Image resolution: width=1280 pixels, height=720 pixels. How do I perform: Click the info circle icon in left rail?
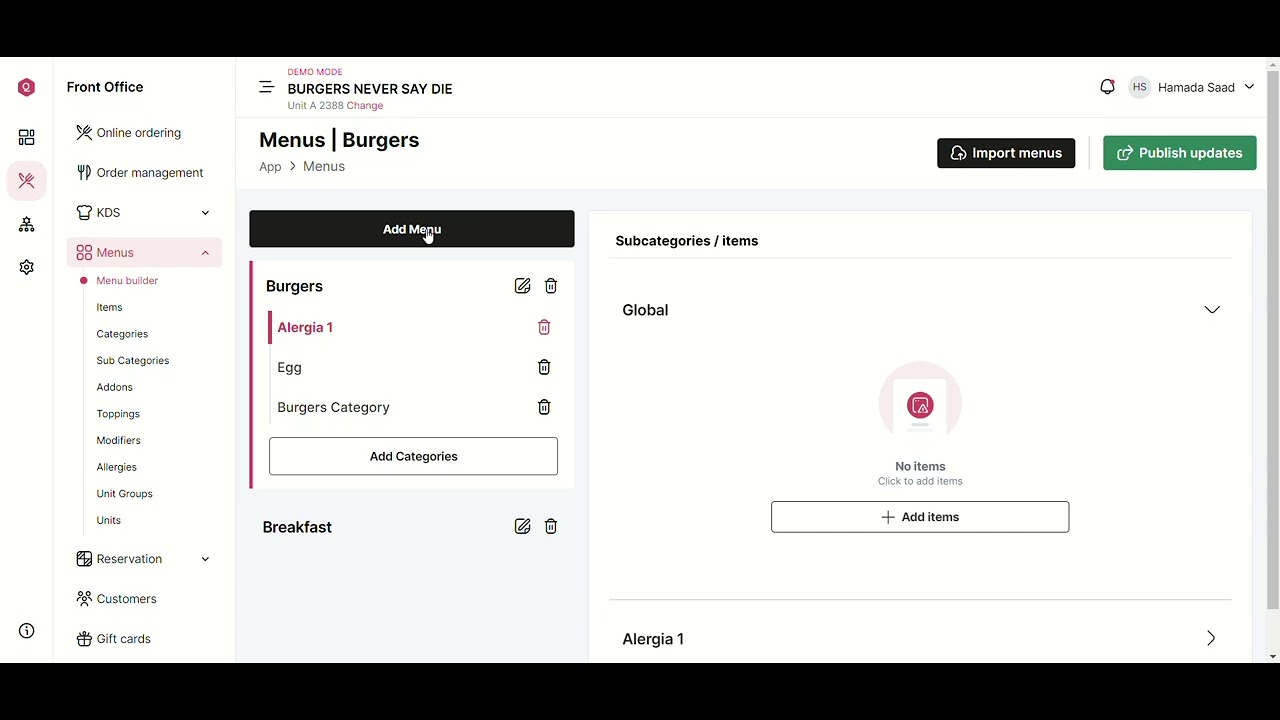tap(27, 631)
